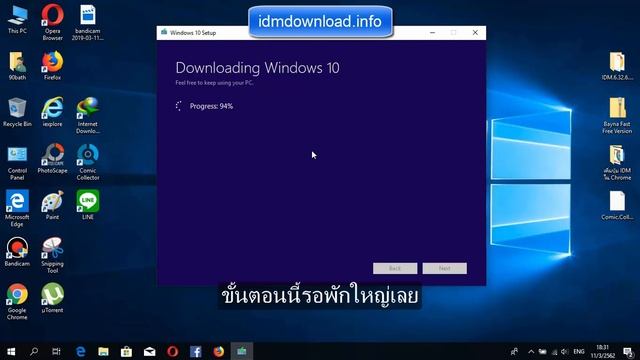Open Comic Collector shortcut
640x360 pixels.
point(87,162)
